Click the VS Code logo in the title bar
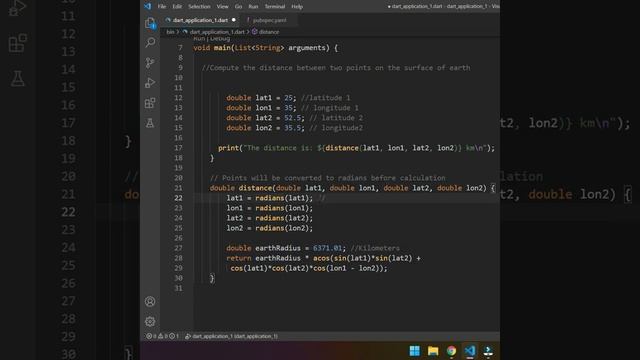Viewport: 640px width, 360px height. [148, 6]
